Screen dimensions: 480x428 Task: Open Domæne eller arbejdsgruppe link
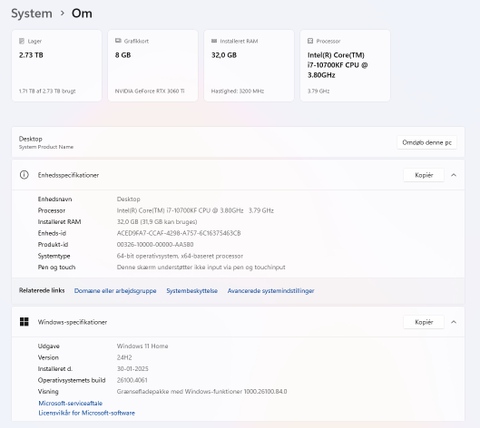click(x=115, y=291)
